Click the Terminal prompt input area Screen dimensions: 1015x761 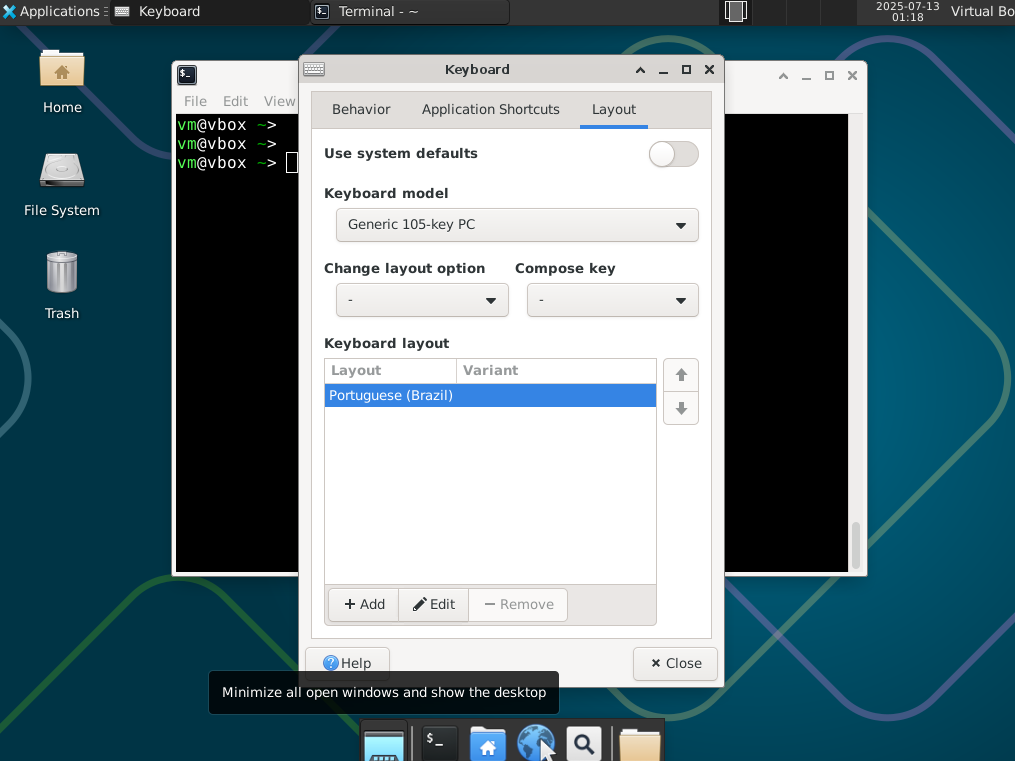pyautogui.click(x=292, y=163)
